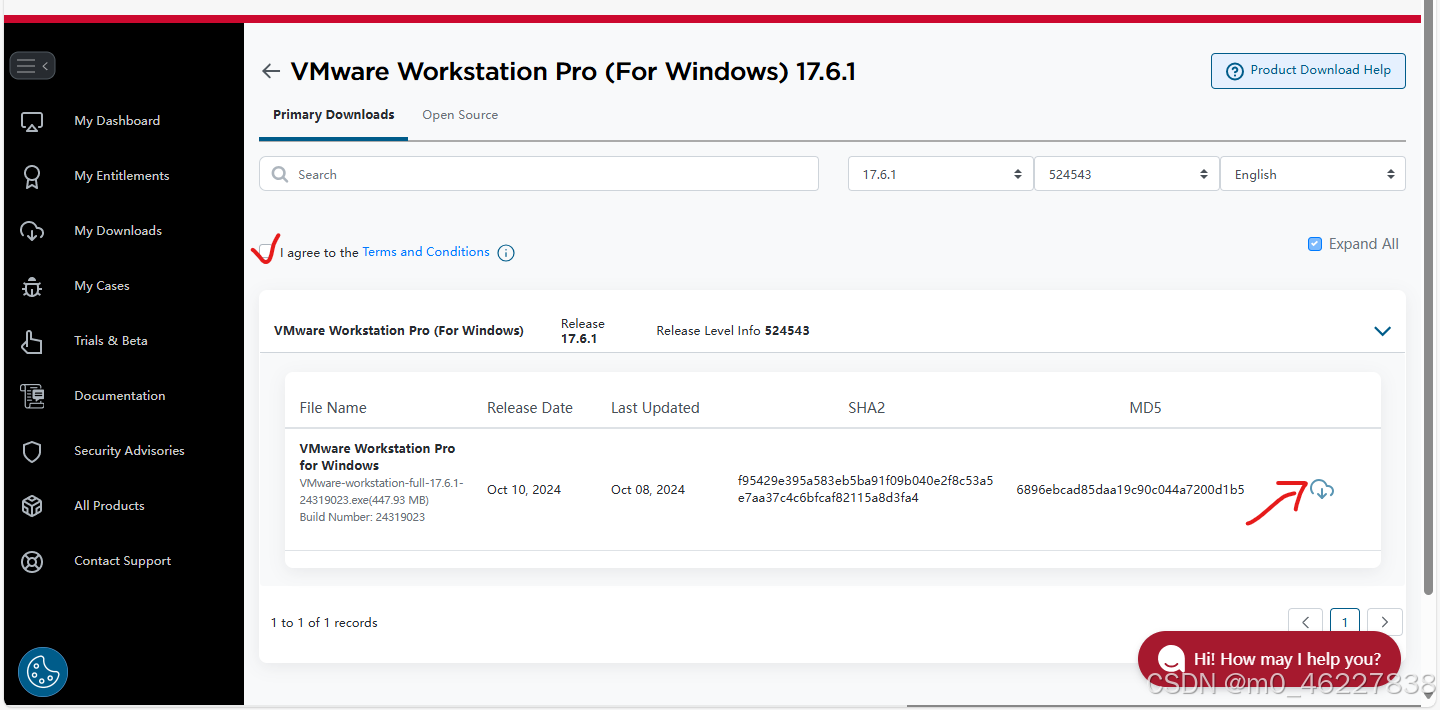The image size is (1440, 710).
Task: Select page 1 in pagination
Action: [1345, 622]
